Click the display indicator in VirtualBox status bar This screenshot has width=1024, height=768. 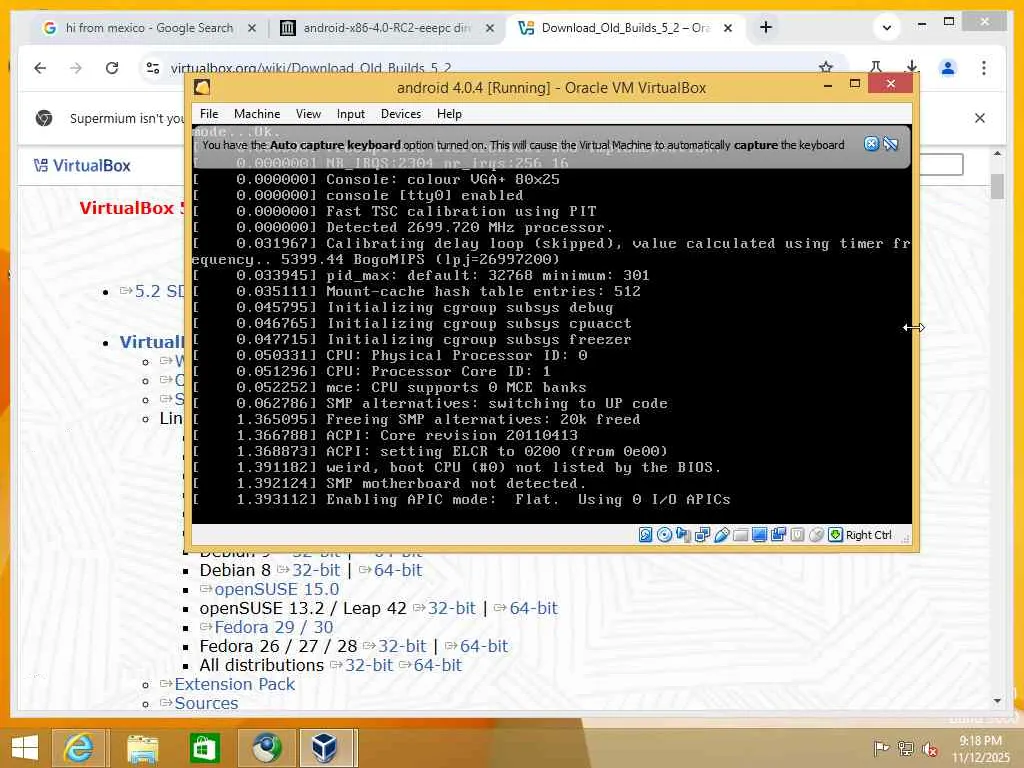759,535
